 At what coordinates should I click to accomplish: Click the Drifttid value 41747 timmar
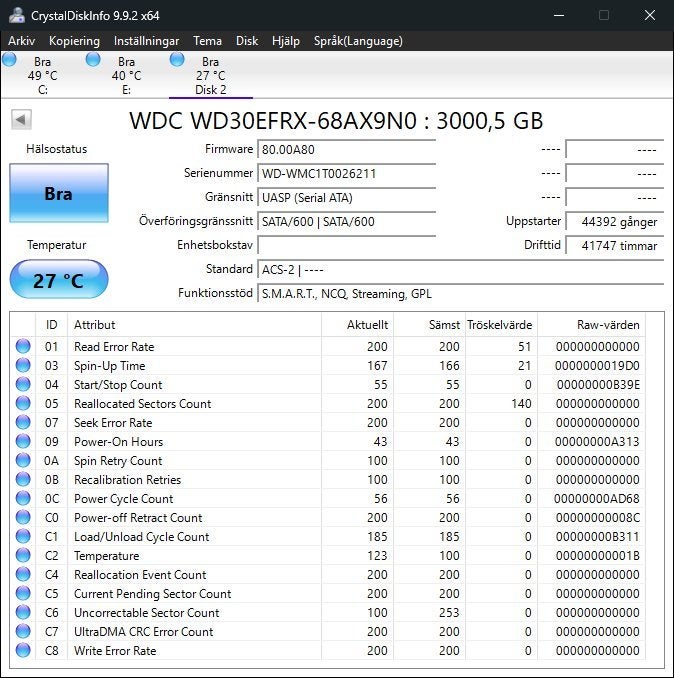point(614,245)
